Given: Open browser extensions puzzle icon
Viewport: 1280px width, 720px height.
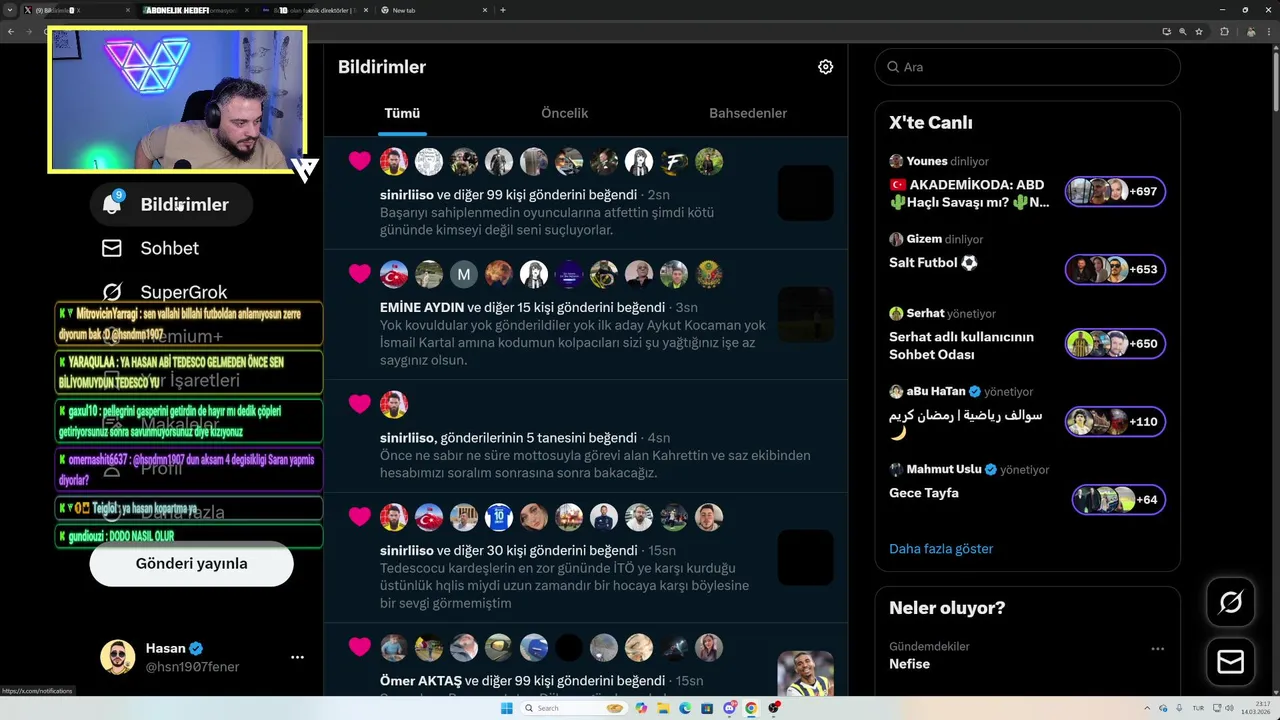Looking at the screenshot, I should 1224,31.
